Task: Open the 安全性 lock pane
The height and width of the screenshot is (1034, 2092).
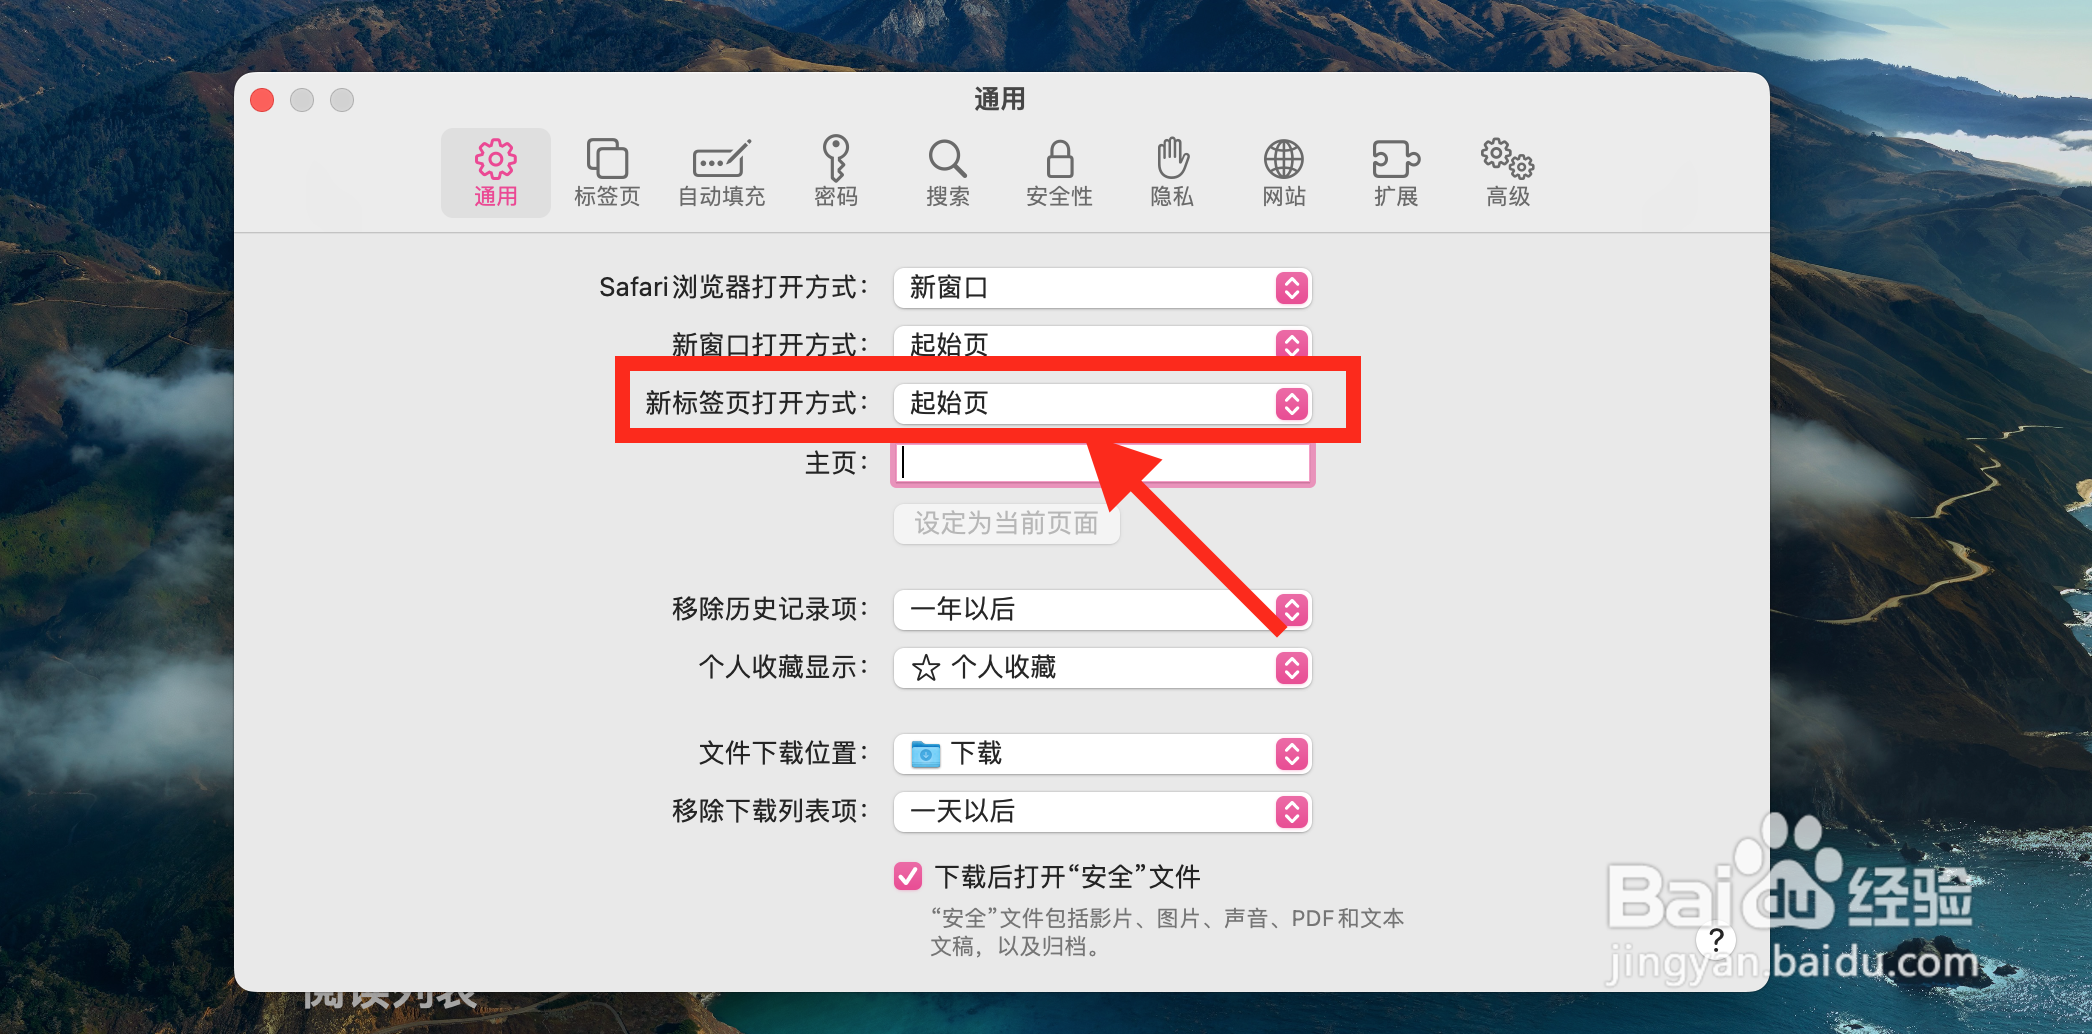Action: (x=1060, y=173)
